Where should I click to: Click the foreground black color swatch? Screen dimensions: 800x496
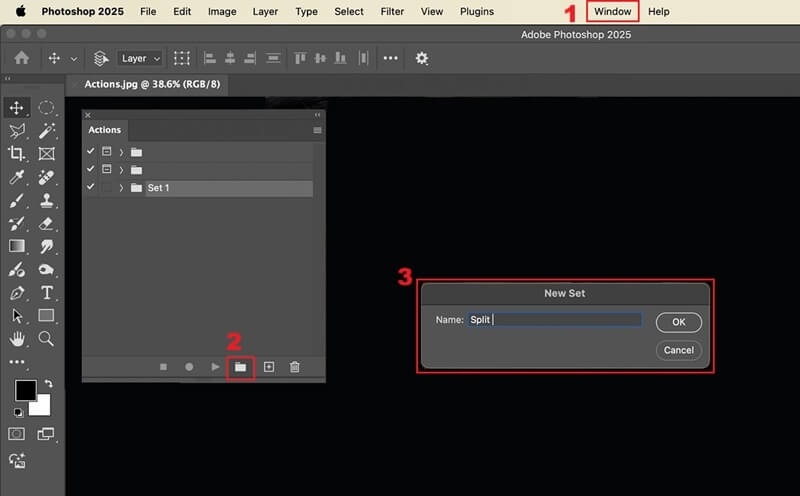(x=26, y=390)
